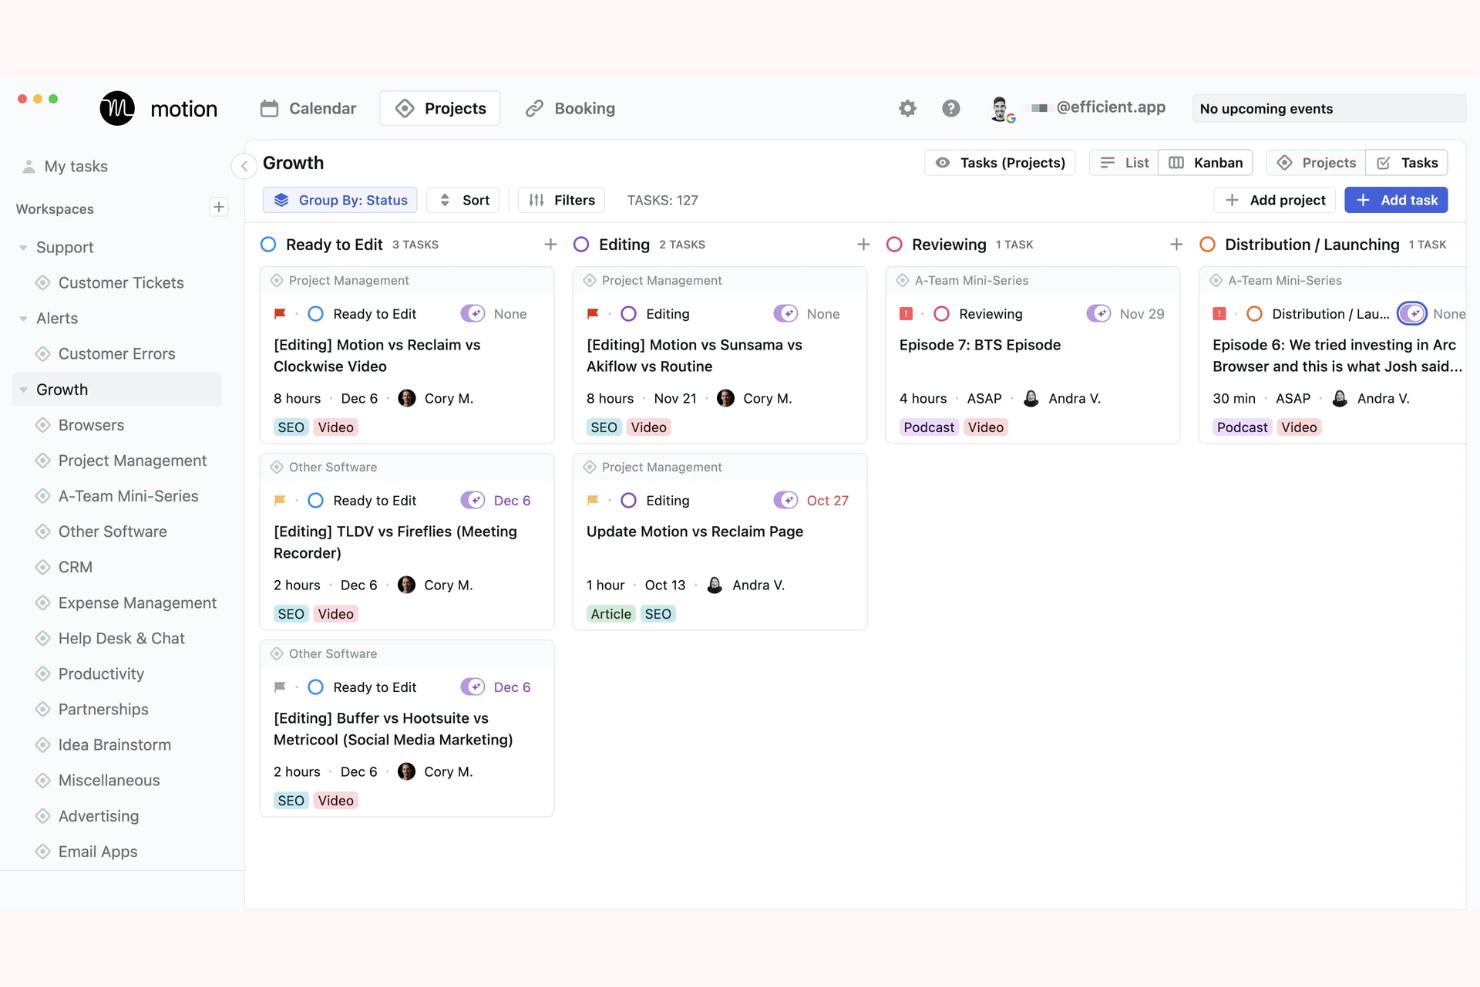Collapse the sidebar with the chevron button
Viewport: 1480px width, 987px height.
coord(244,166)
